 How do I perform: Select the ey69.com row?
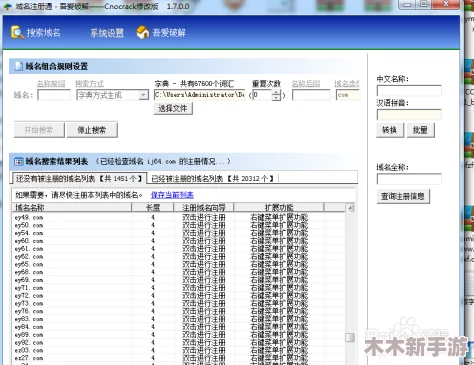point(179,280)
